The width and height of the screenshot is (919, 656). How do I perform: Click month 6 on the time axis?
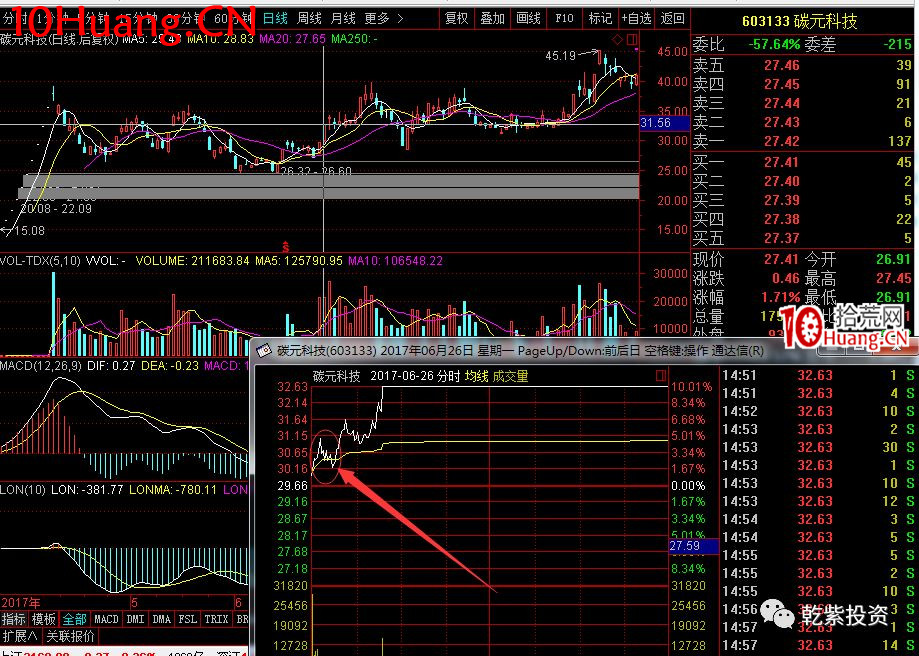pos(239,603)
